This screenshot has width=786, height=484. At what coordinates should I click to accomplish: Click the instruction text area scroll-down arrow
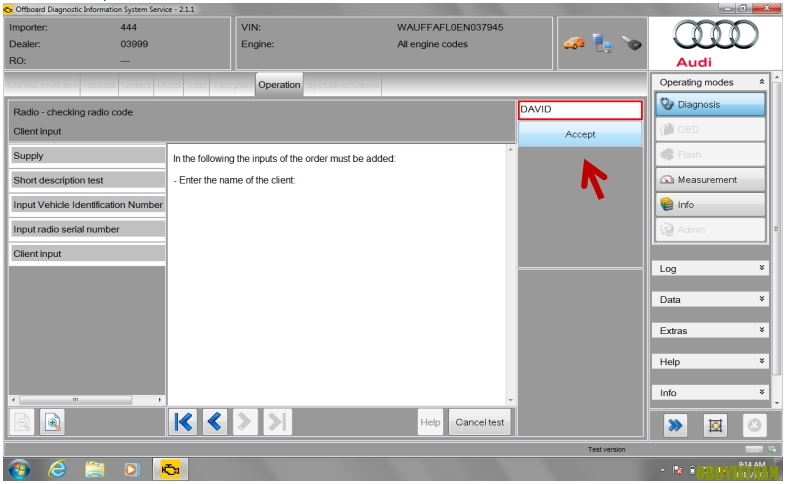pyautogui.click(x=510, y=400)
